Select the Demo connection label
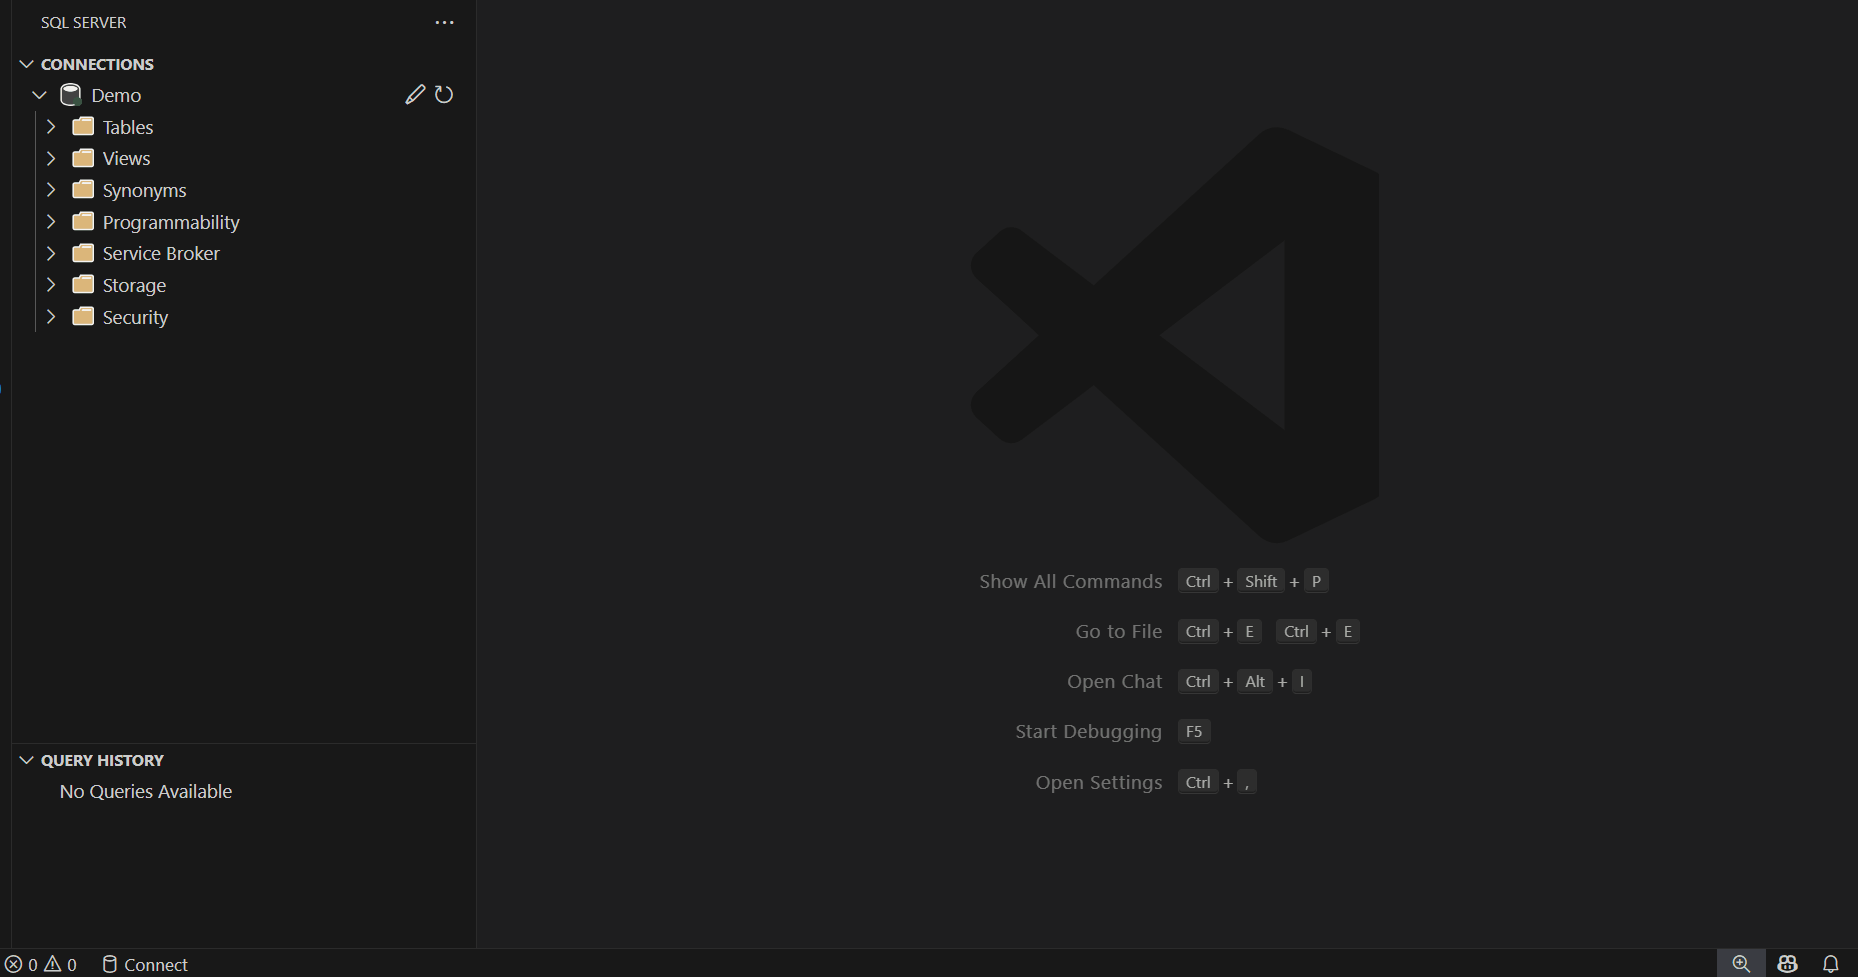Screen dimensions: 1858x977 pyautogui.click(x=116, y=95)
